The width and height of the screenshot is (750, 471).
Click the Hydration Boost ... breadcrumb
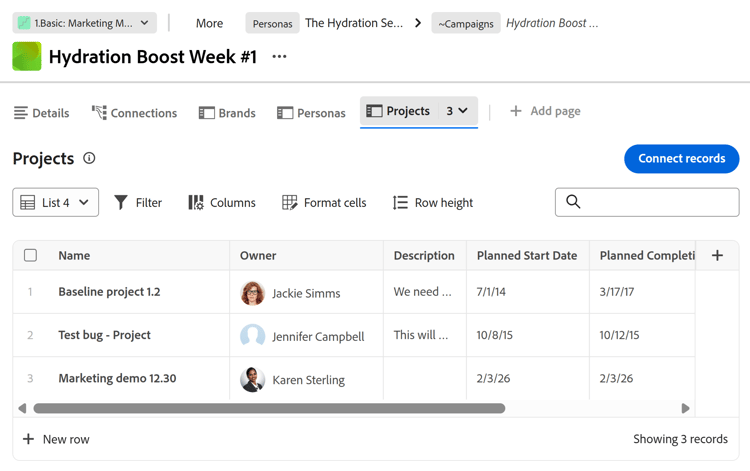tap(552, 23)
